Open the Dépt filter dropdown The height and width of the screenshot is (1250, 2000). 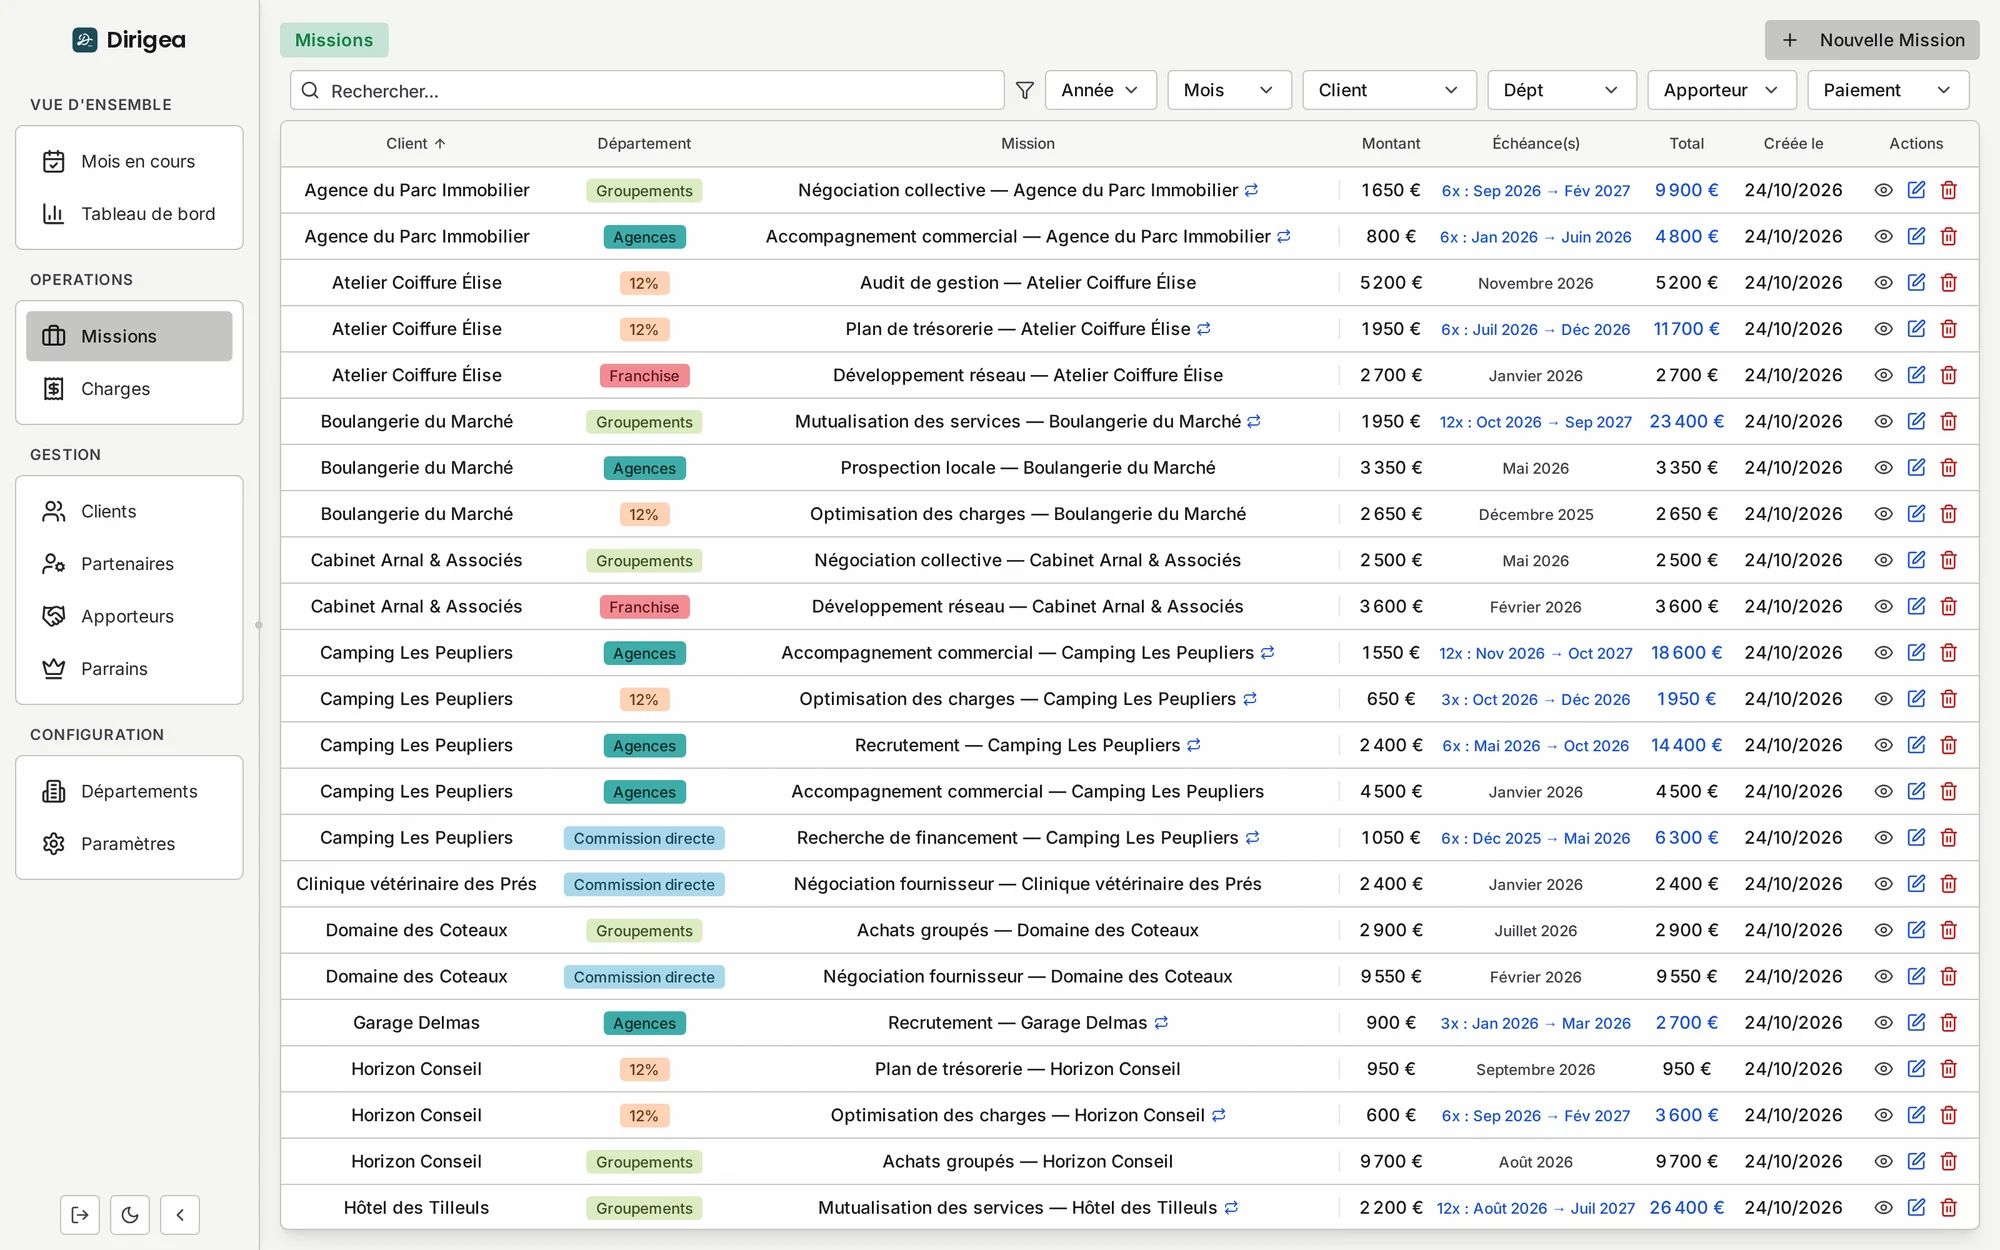click(1561, 90)
